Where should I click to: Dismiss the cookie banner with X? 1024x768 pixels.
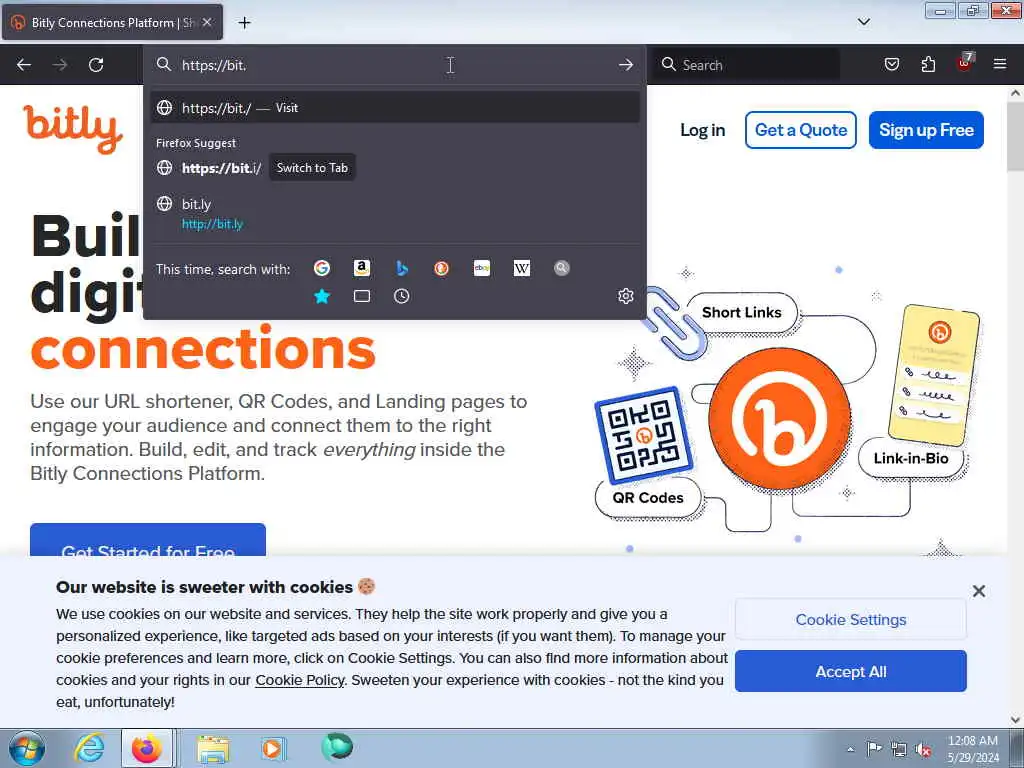tap(978, 591)
